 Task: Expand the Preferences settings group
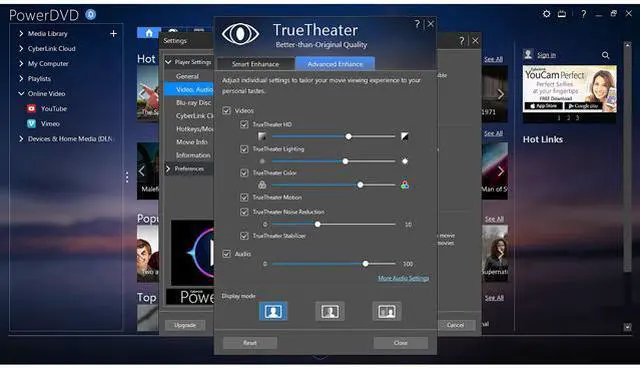pos(168,168)
